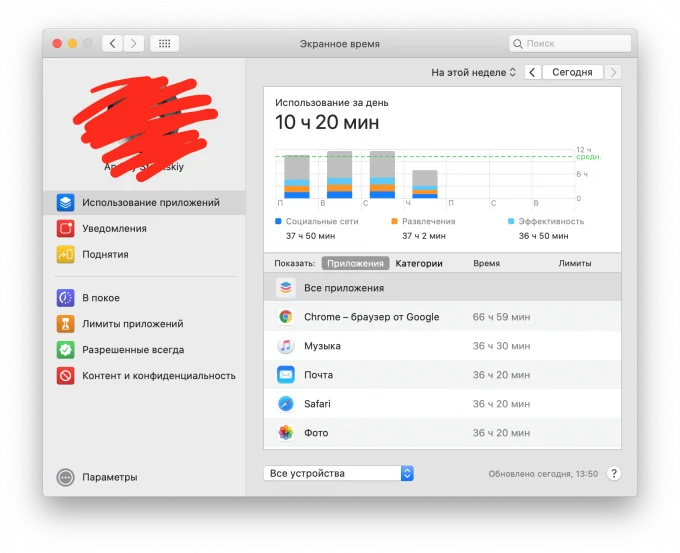Viewport: 680px width, 553px height.
Task: Click the '36 ч 50 мин' productivity total
Action: click(543, 236)
